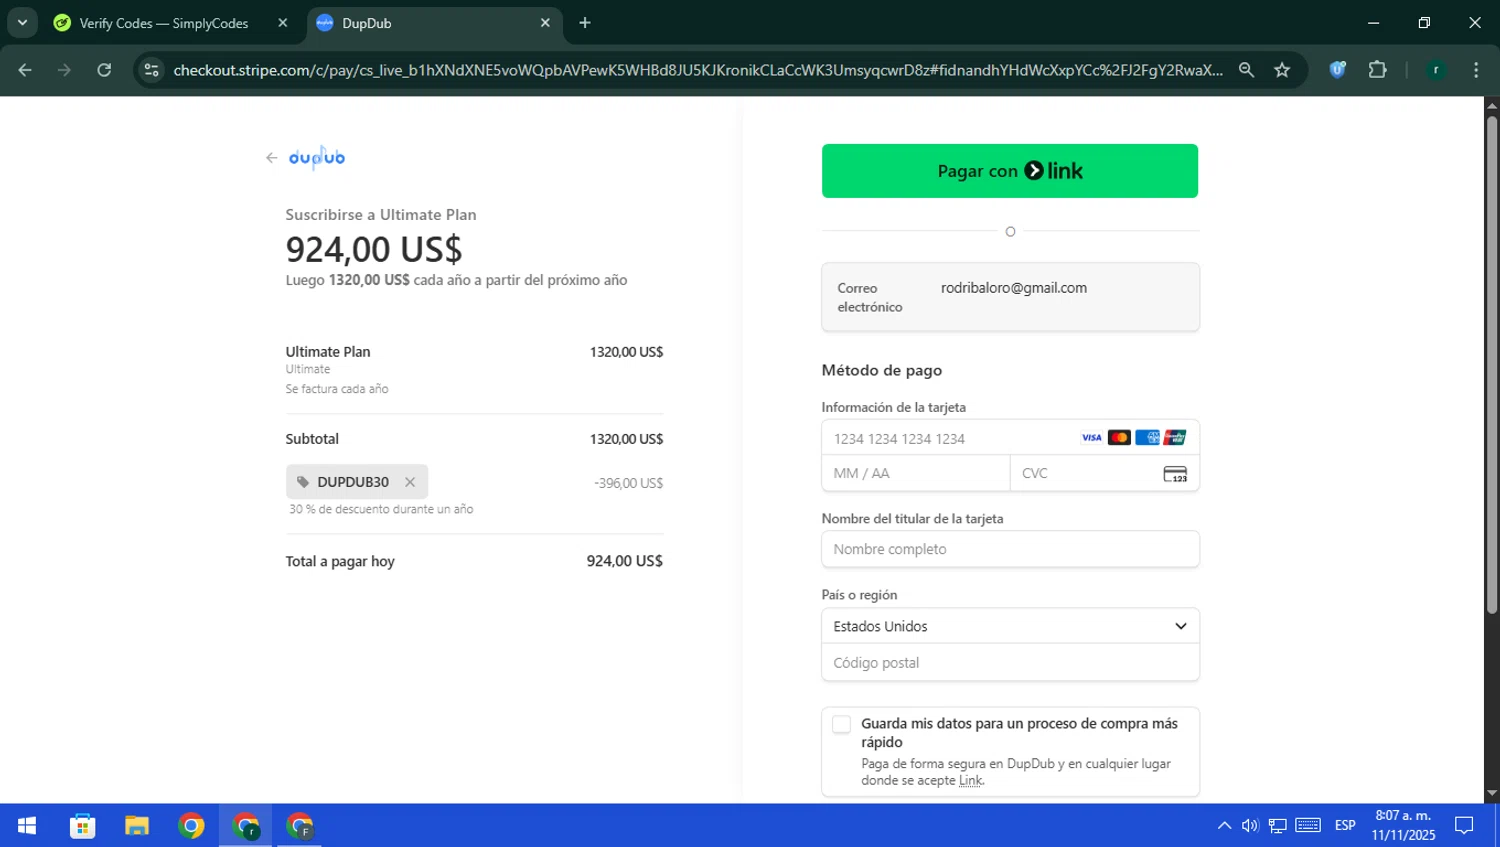Close the Verify Codes — SimplyCodes tab
This screenshot has width=1500, height=847.
[x=283, y=23]
